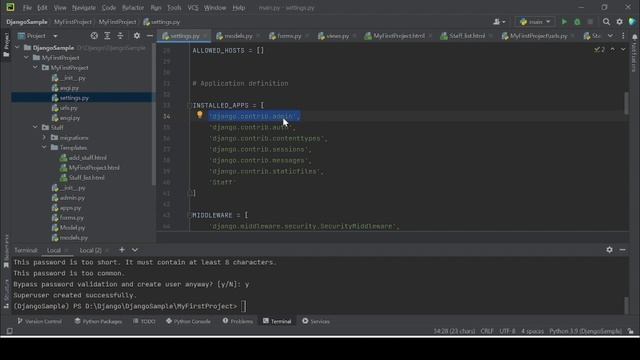
Task: Click the editor vertical scrollbar thumb
Action: click(626, 103)
